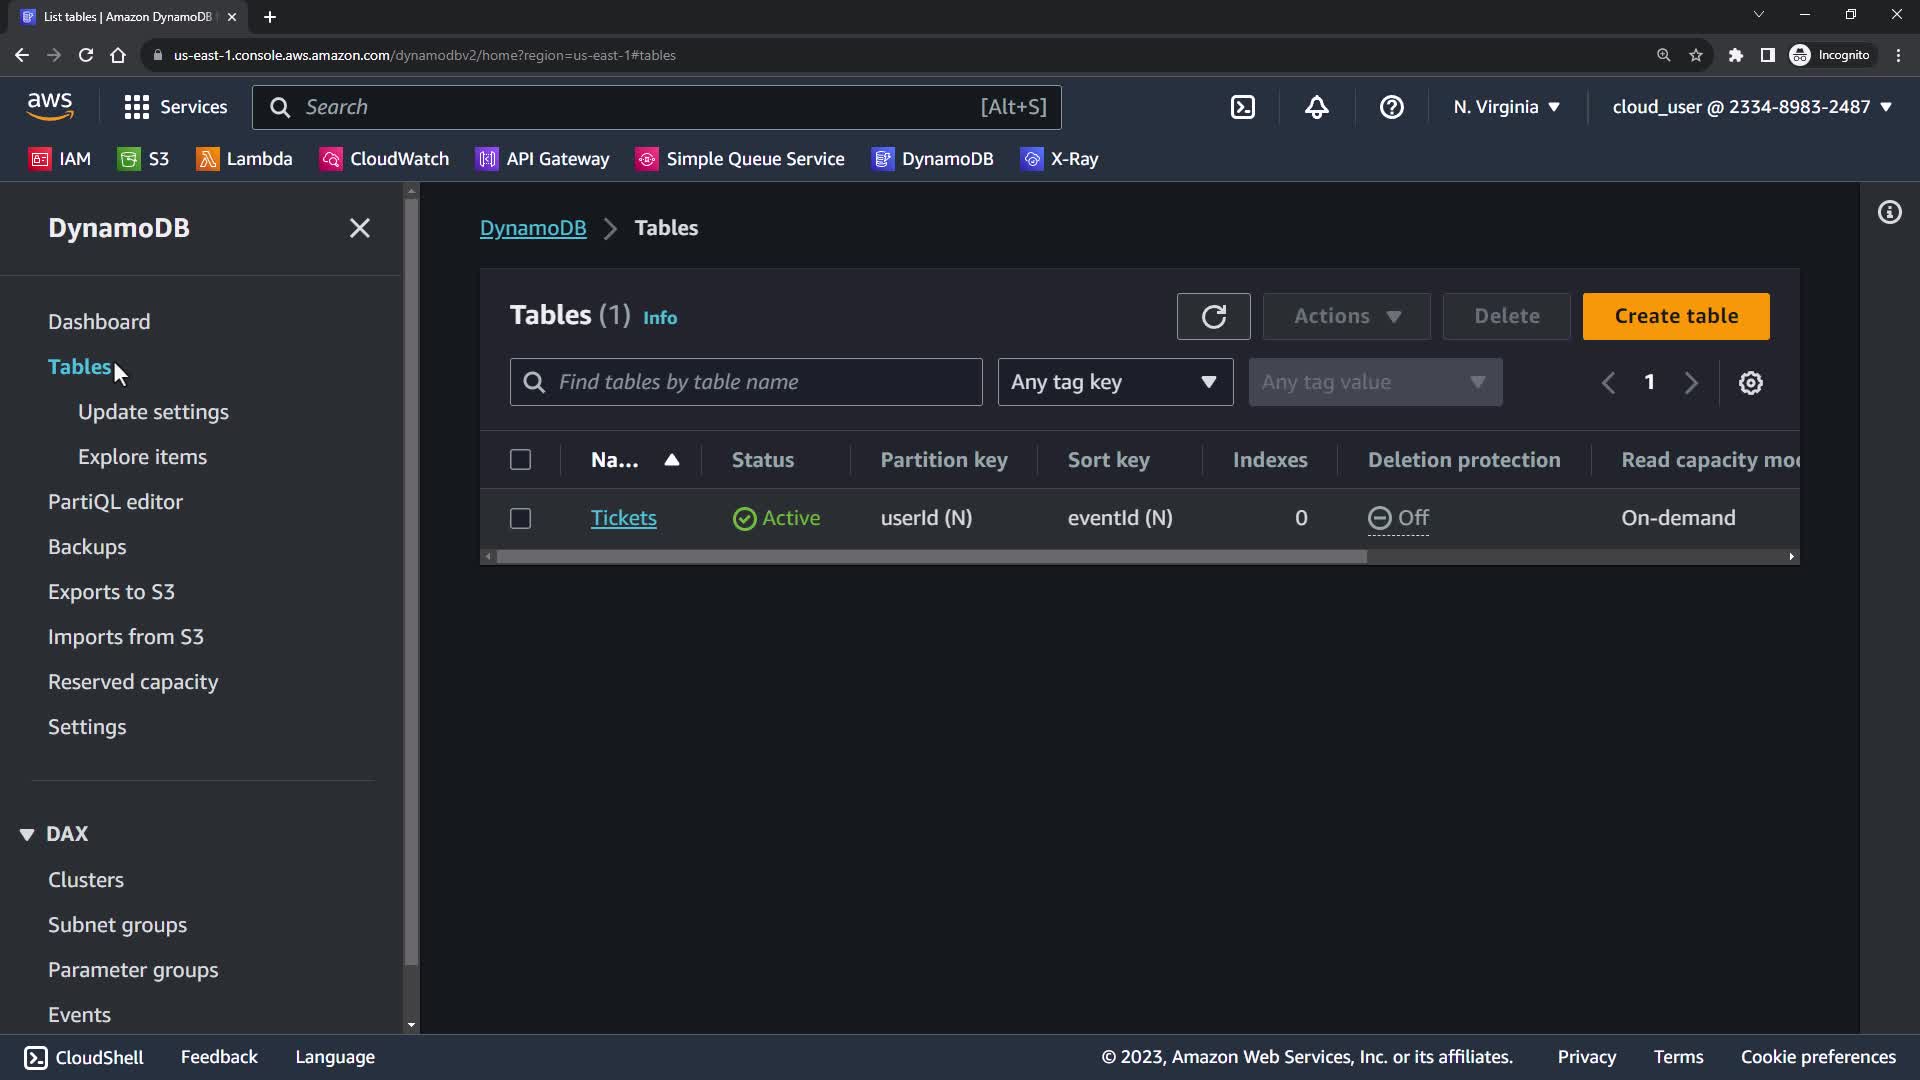Check the Tickets table row checkbox
Screen dimensions: 1920x1080
pos(520,518)
